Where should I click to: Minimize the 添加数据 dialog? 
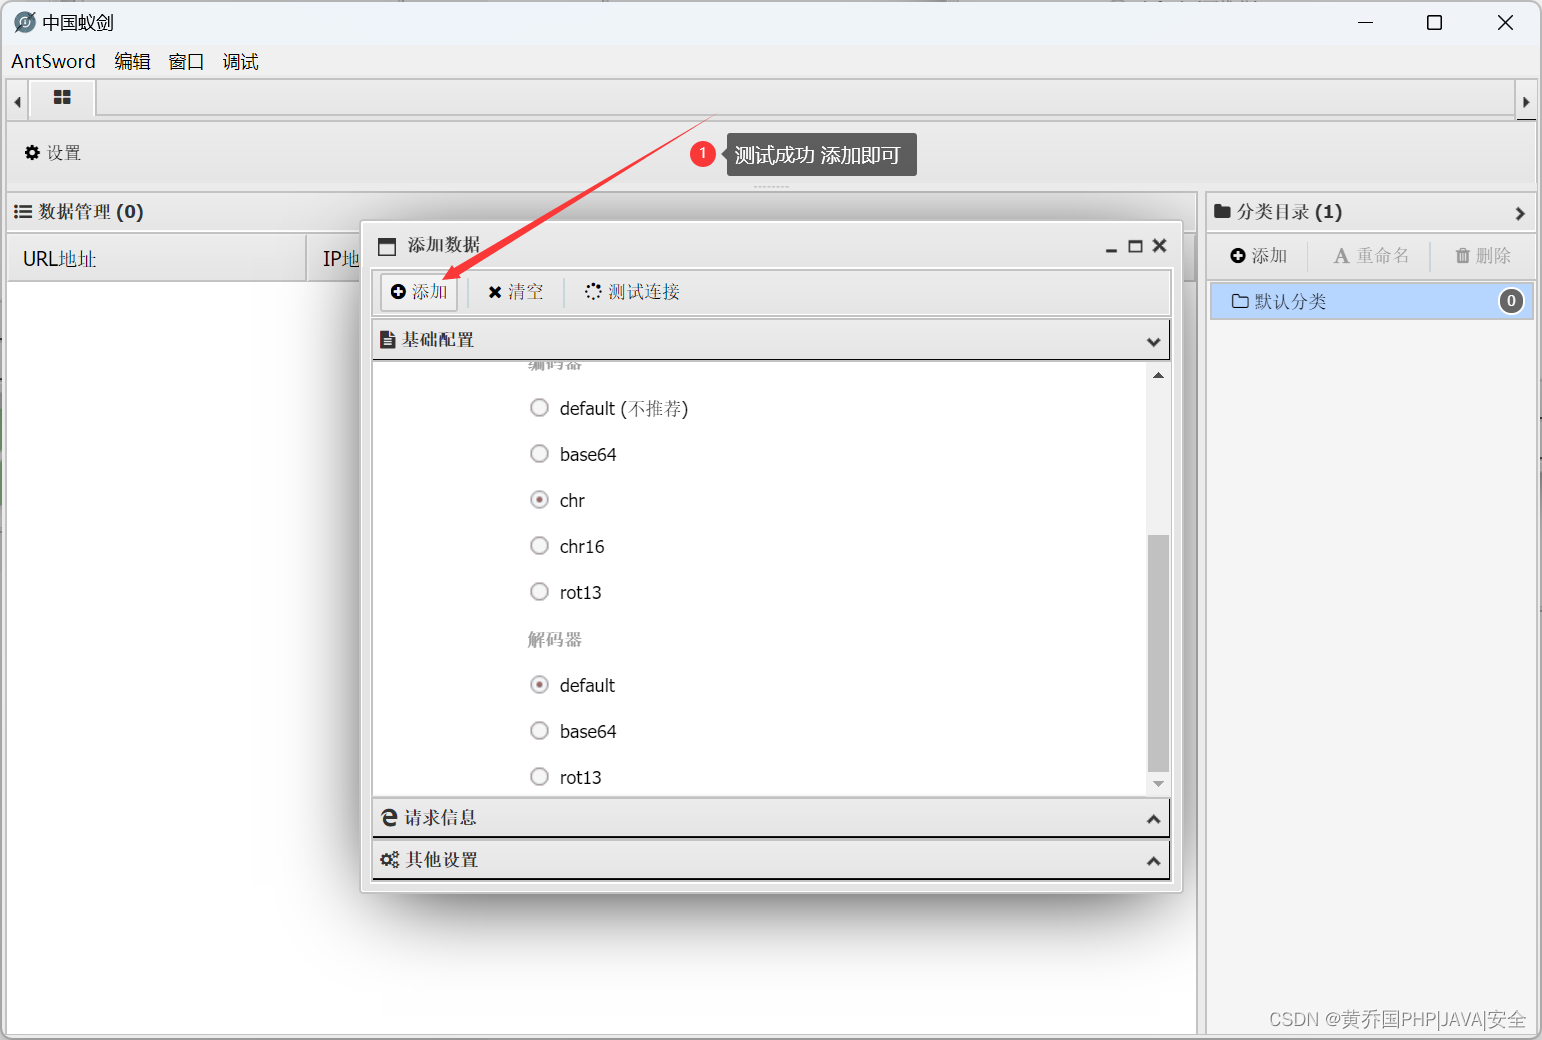pyautogui.click(x=1111, y=247)
